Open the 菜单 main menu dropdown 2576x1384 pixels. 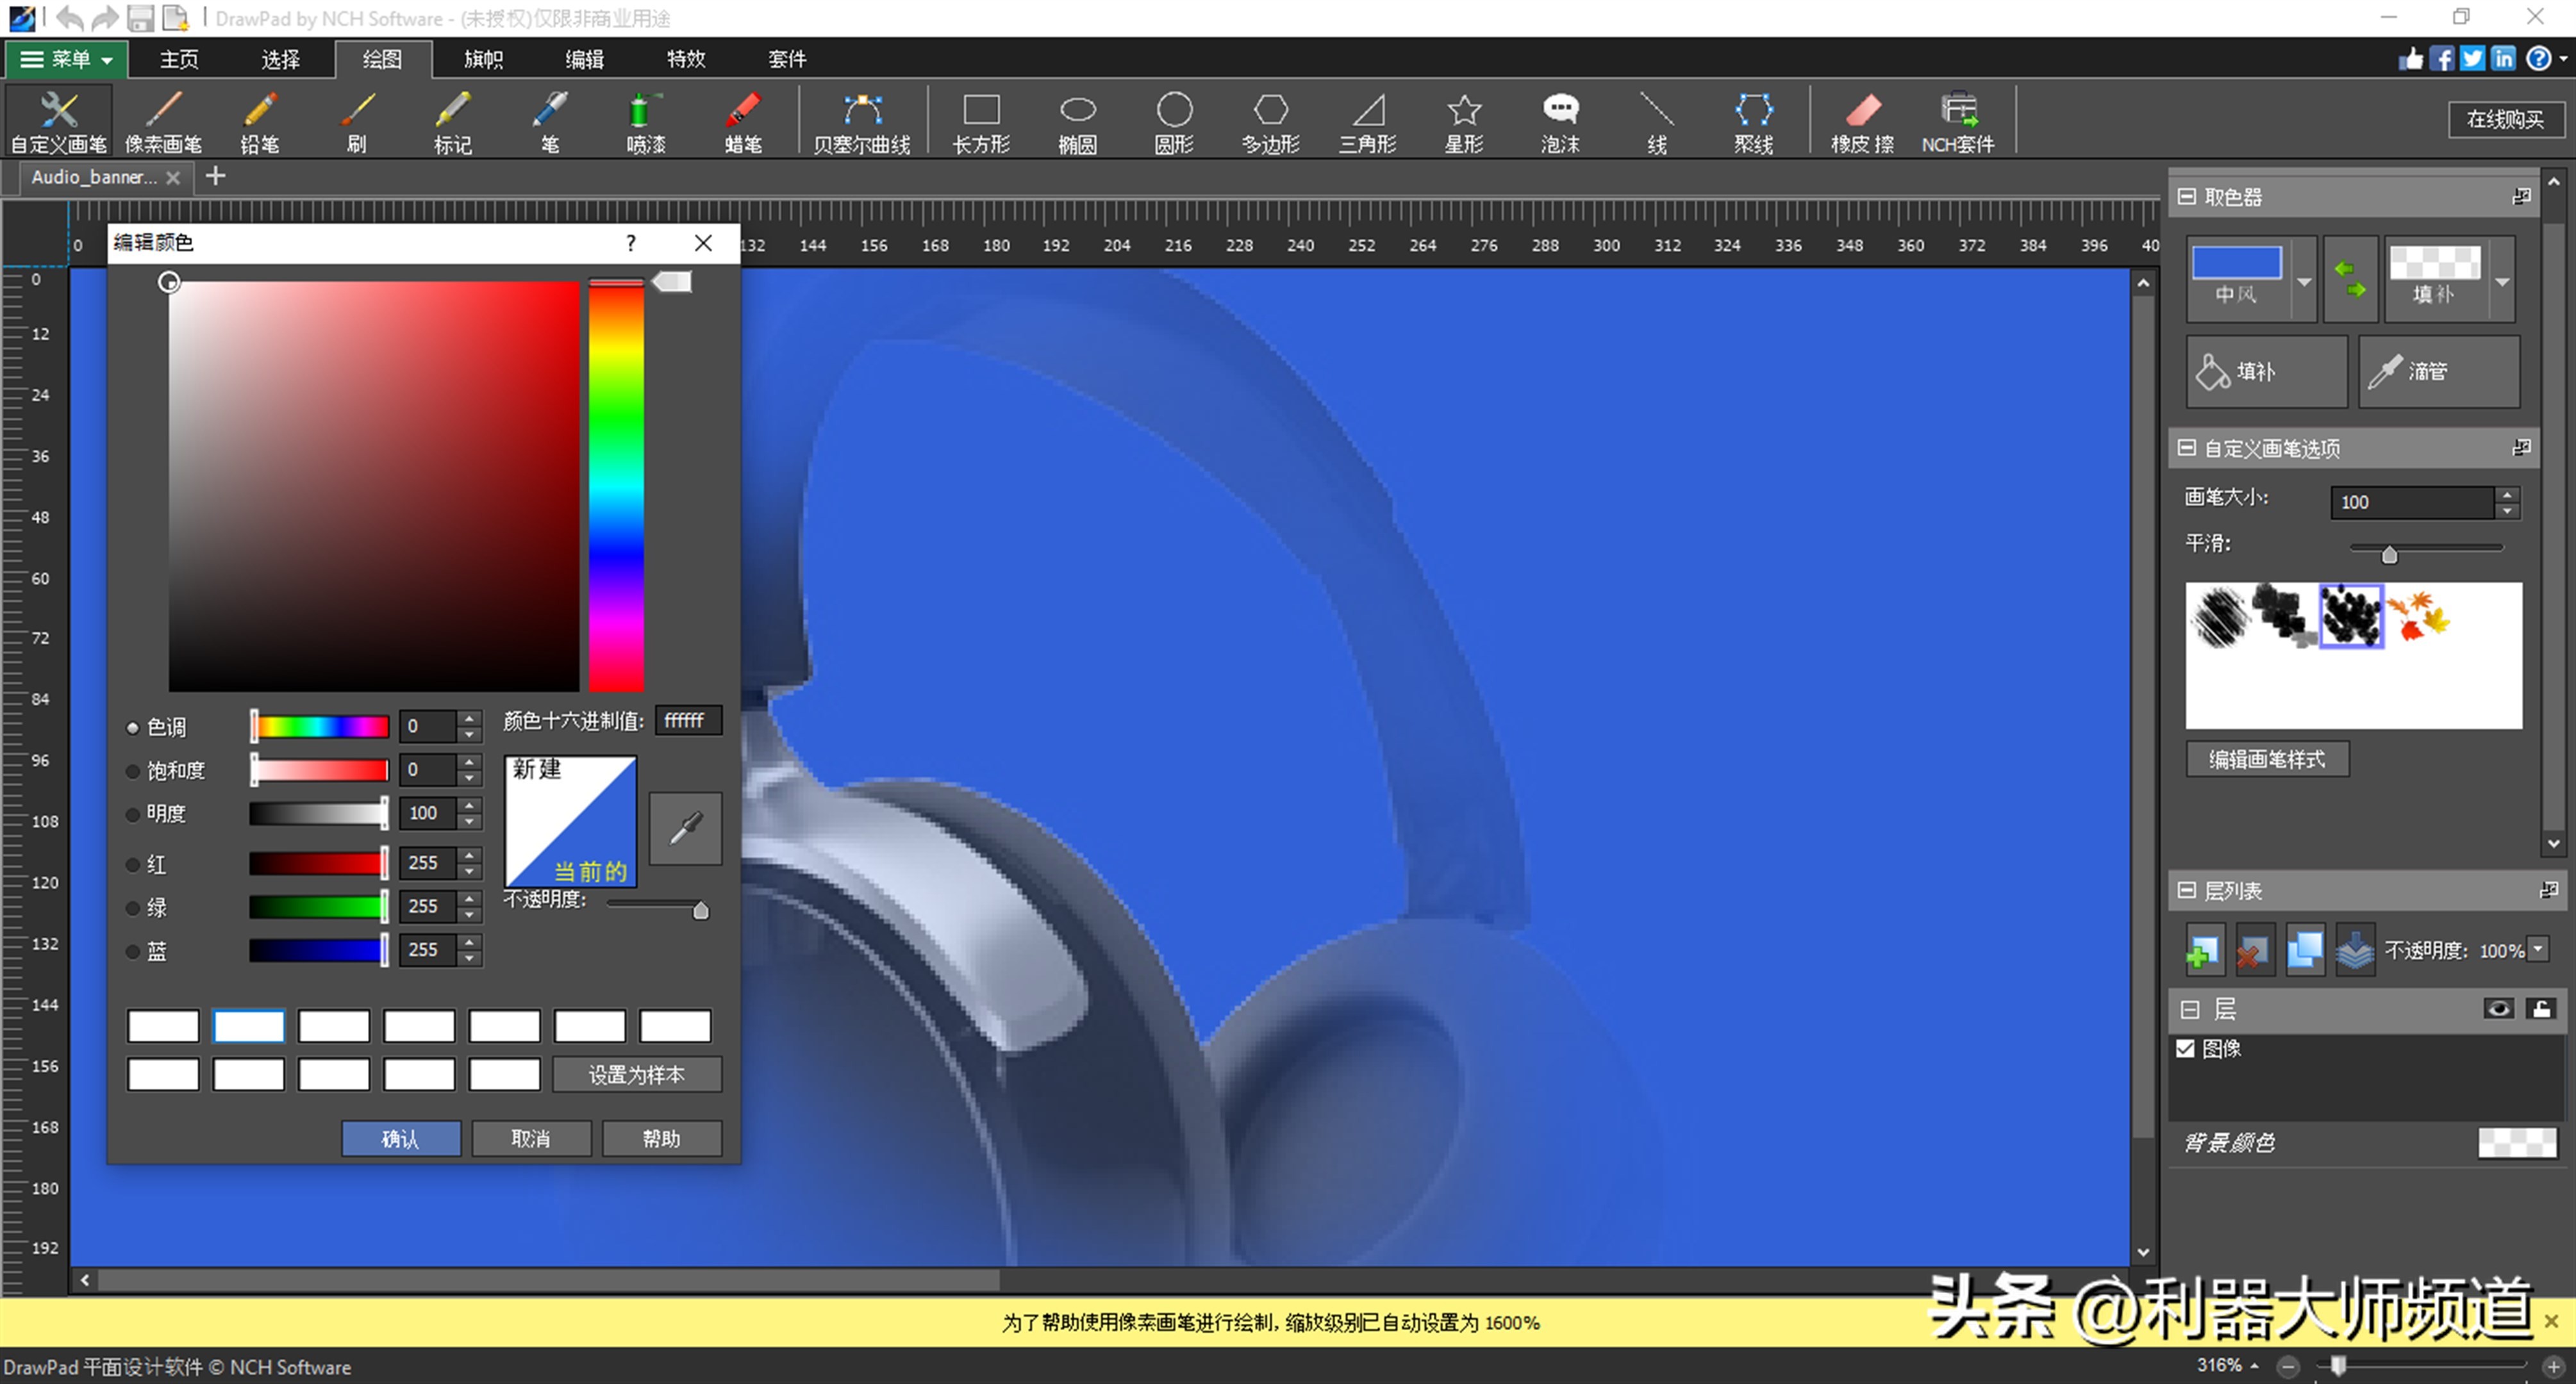(66, 59)
